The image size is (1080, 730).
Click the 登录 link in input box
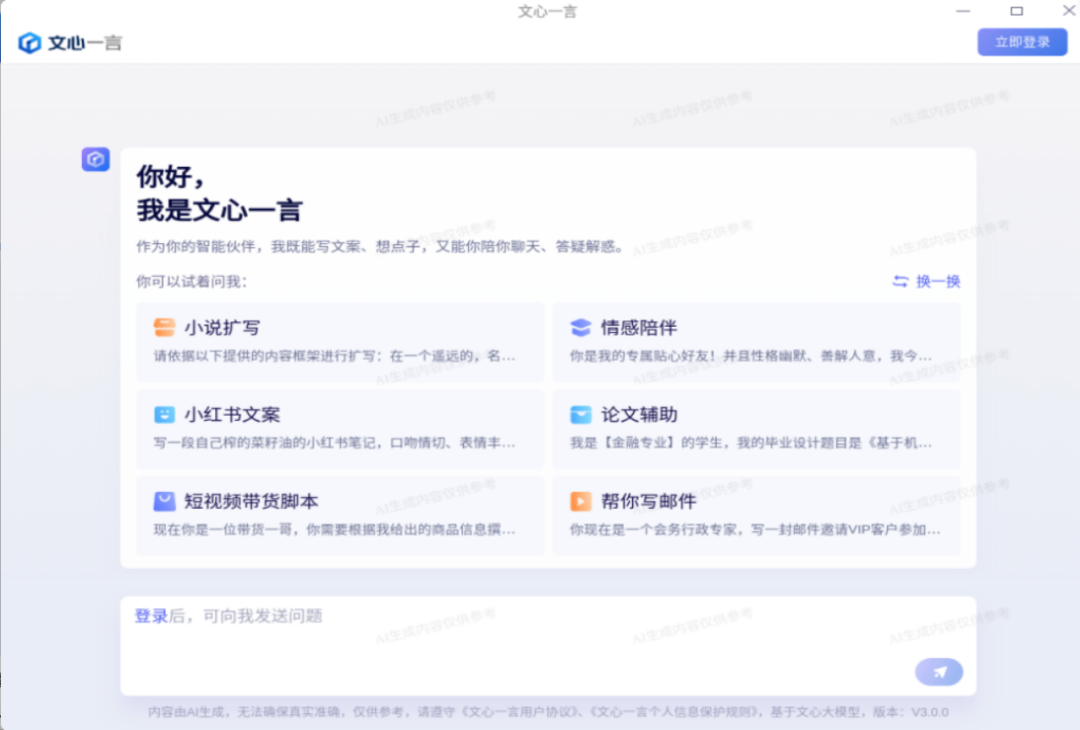151,616
